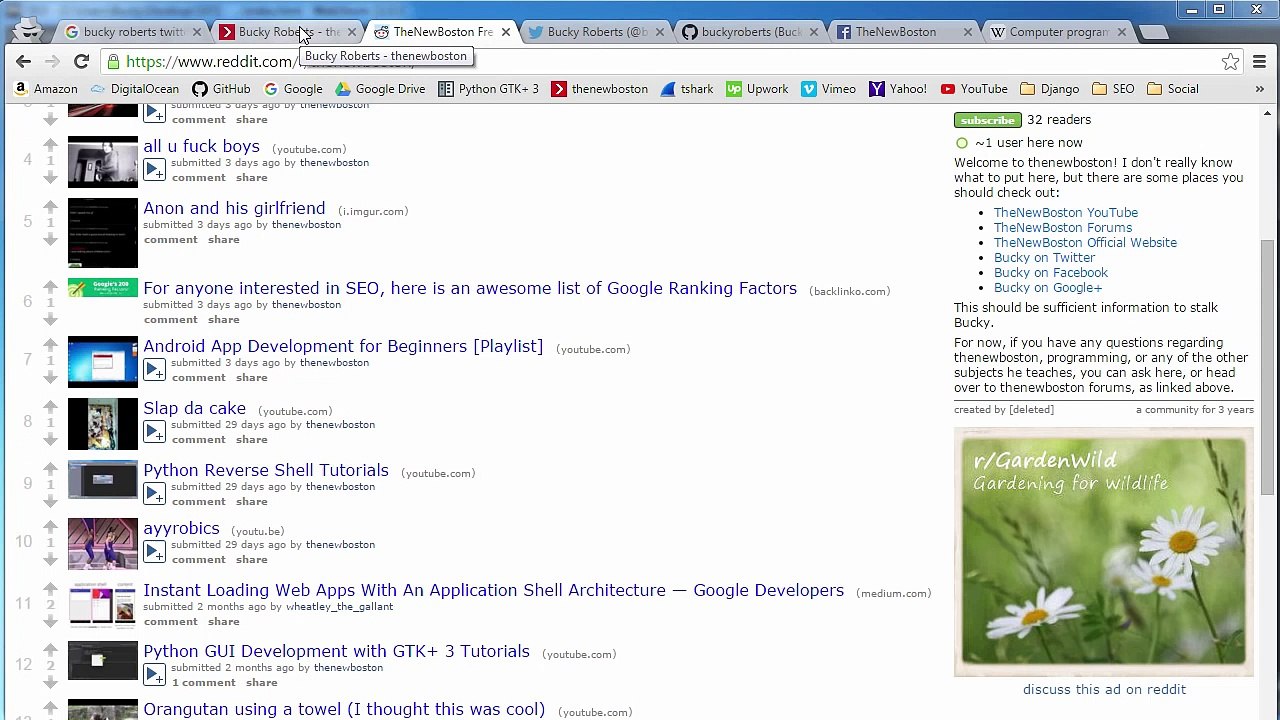Open the Google Drive bookmark
The height and width of the screenshot is (720, 1280).
[380, 89]
